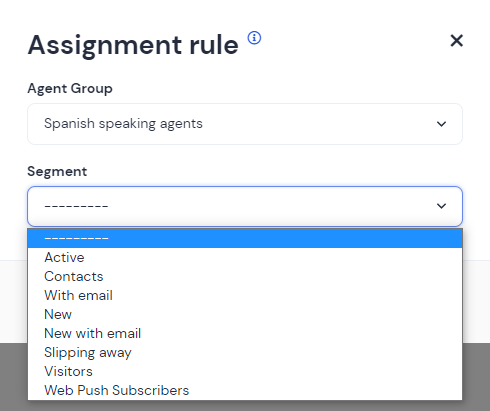Select the blank dashed option in list
Image resolution: width=490 pixels, height=411 pixels.
tap(245, 238)
